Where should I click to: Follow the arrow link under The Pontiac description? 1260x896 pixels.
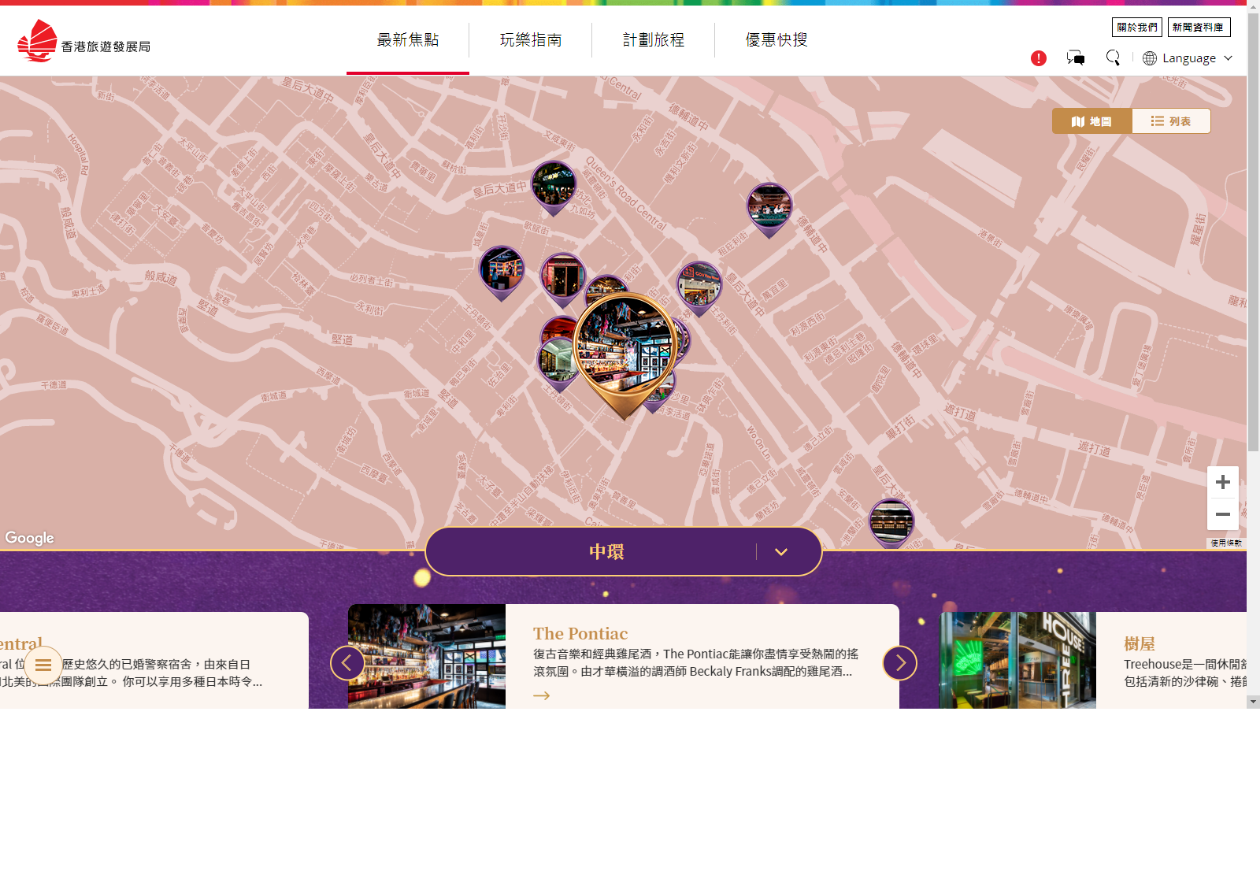541,695
